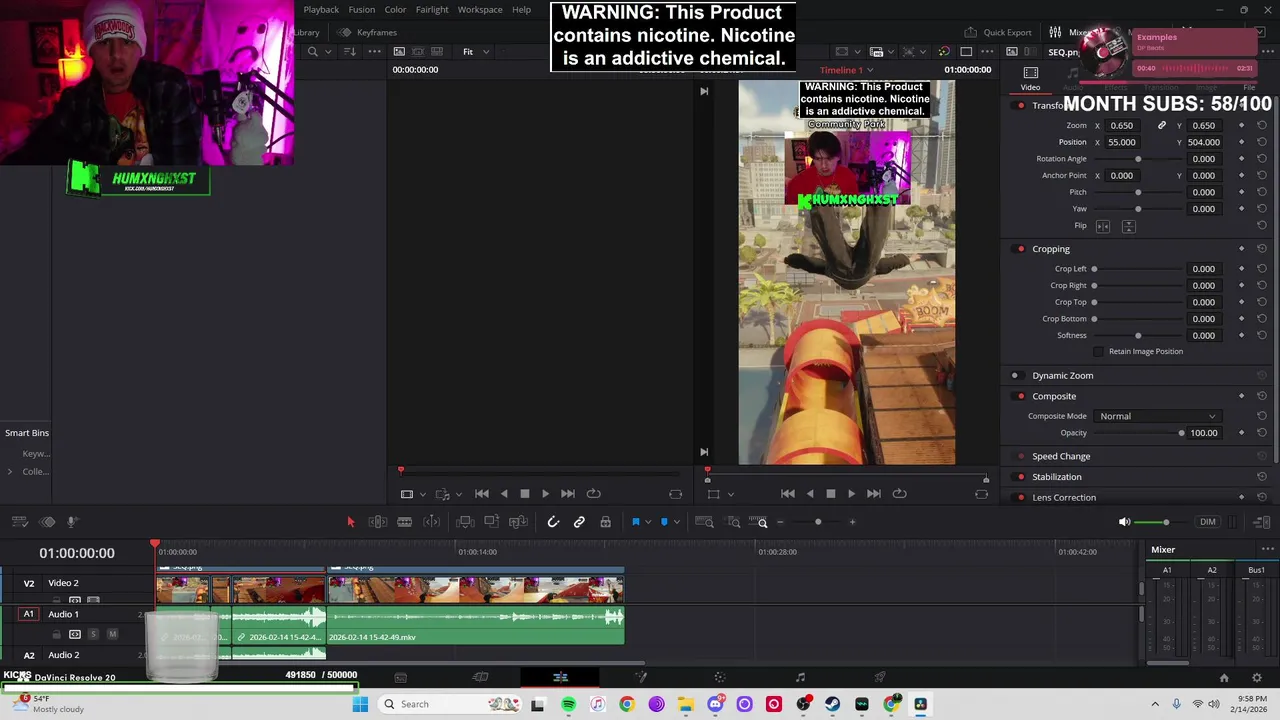The width and height of the screenshot is (1280, 720).
Task: Toggle the Cropping section enable switch
Action: pyautogui.click(x=1020, y=249)
